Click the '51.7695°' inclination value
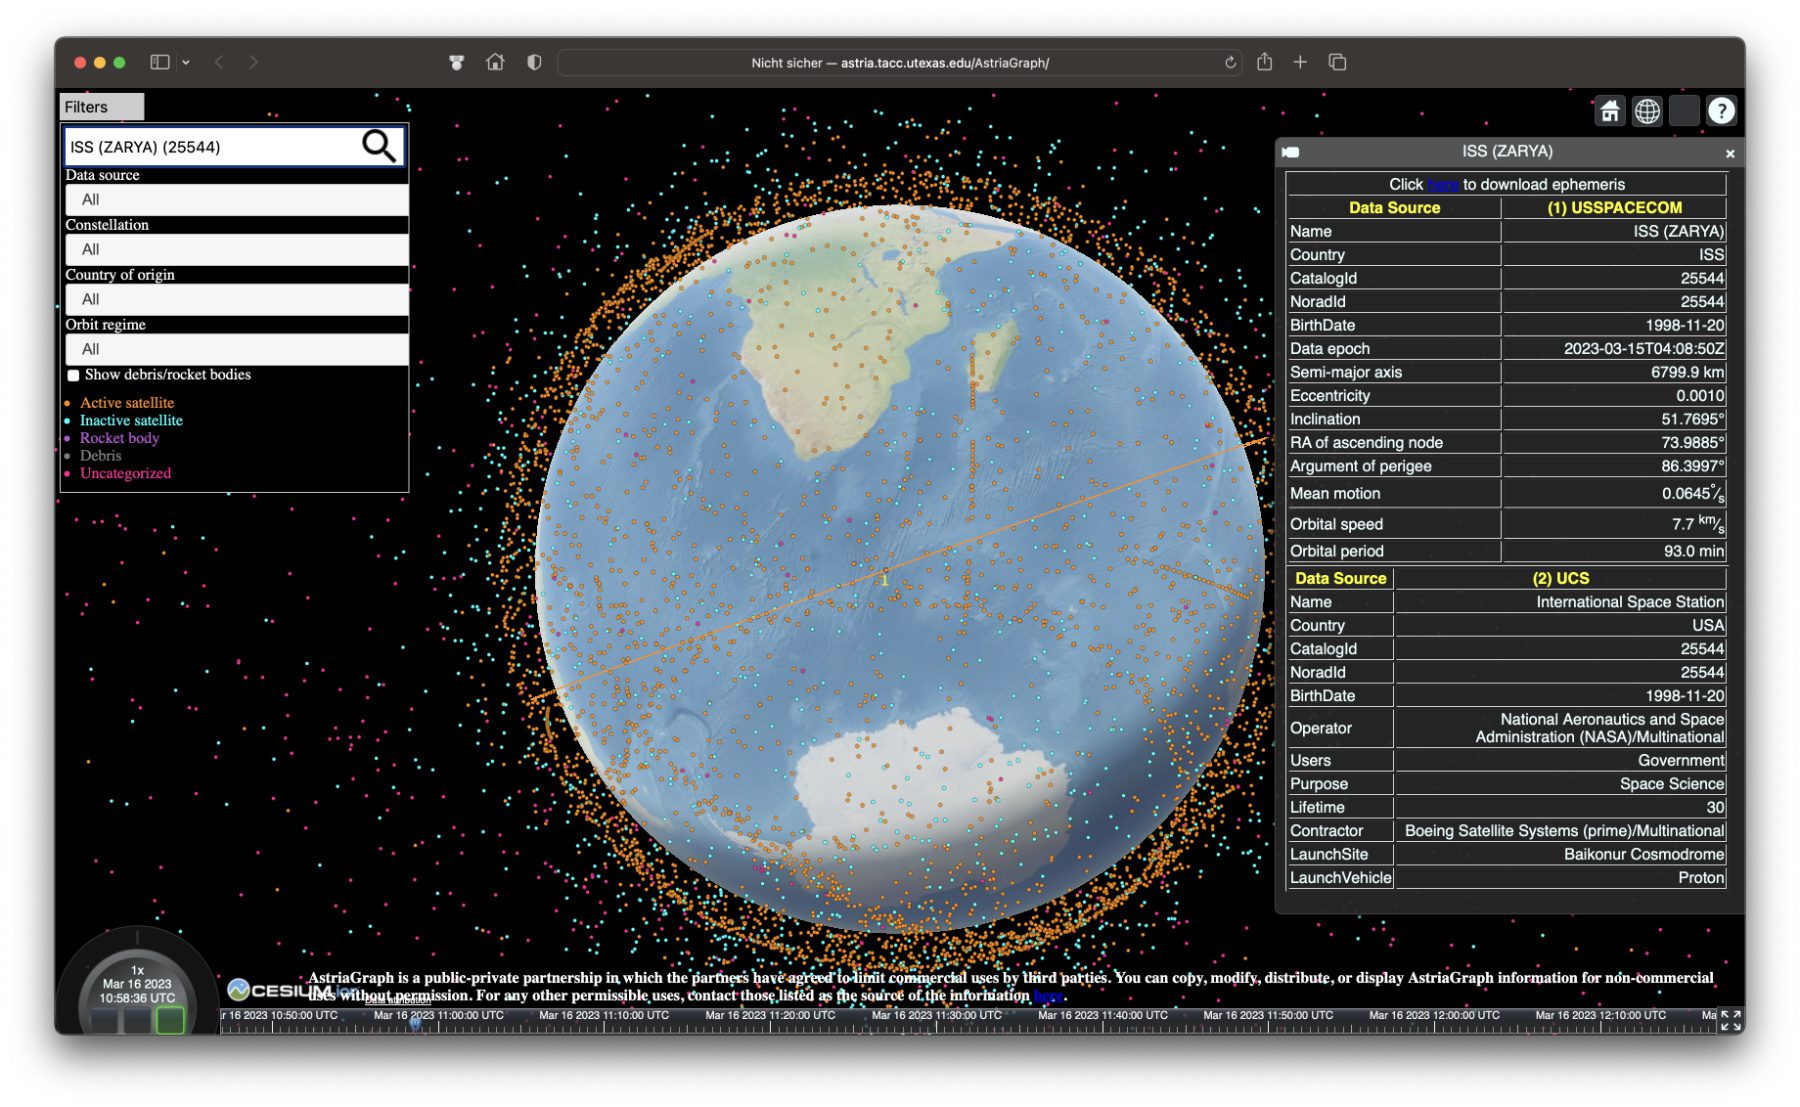Viewport: 1800px width, 1107px height. click(1692, 419)
